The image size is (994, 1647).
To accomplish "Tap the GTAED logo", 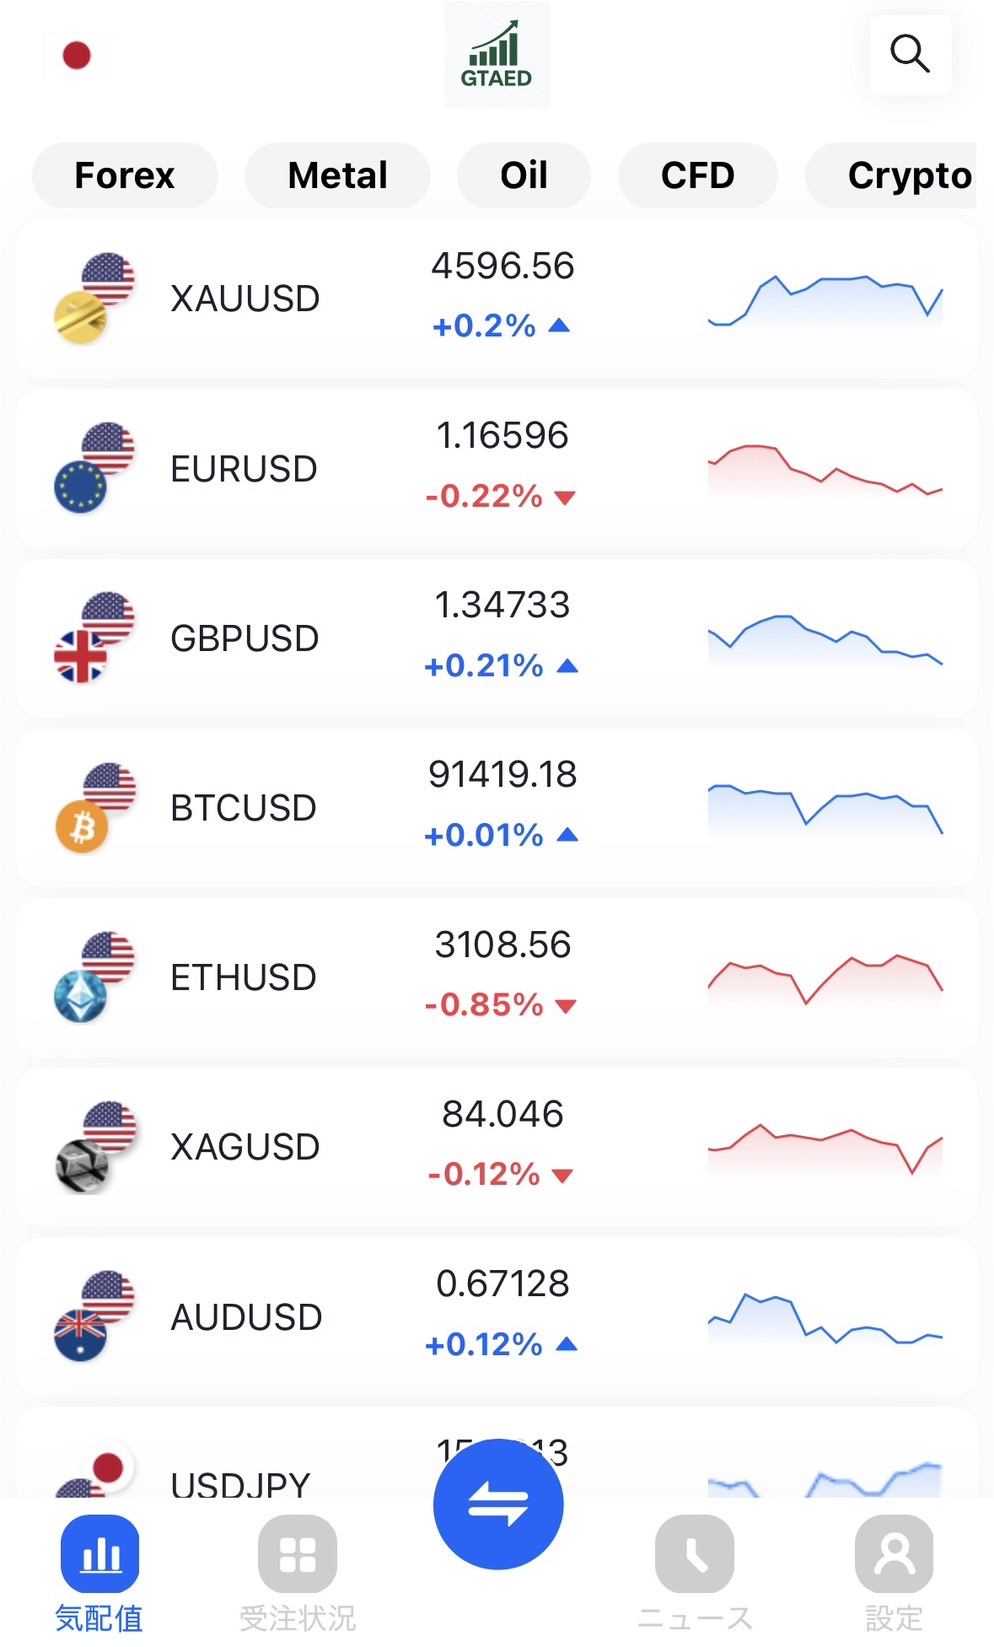I will [x=496, y=55].
